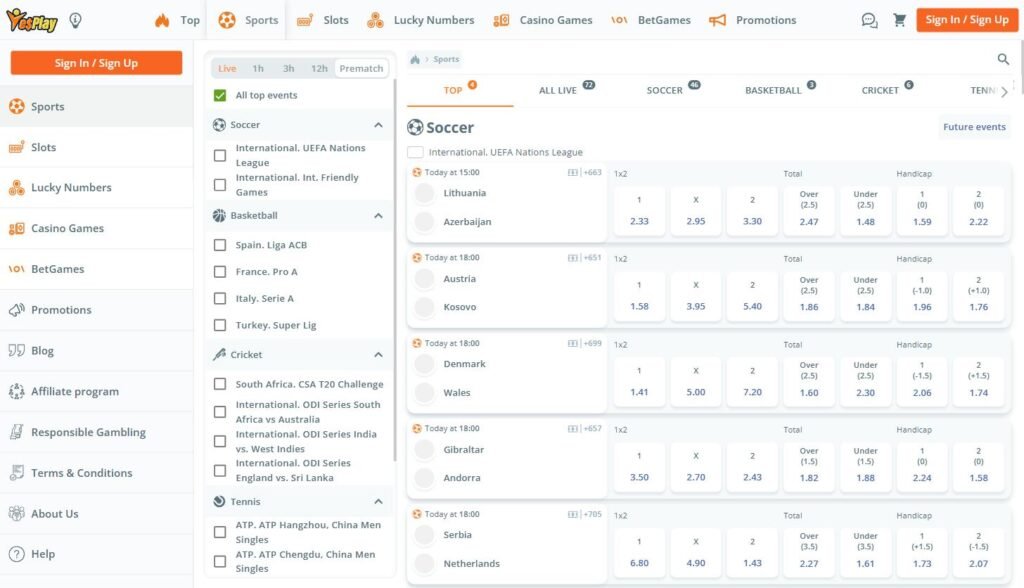Switch to the ALL LIVE tab
This screenshot has width=1024, height=588.
[566, 90]
